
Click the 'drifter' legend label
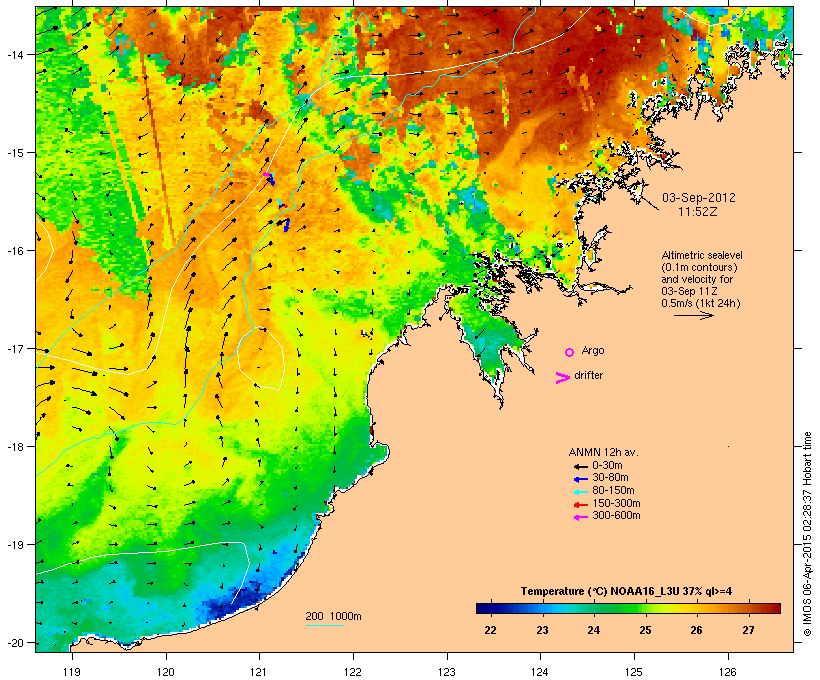pyautogui.click(x=588, y=375)
